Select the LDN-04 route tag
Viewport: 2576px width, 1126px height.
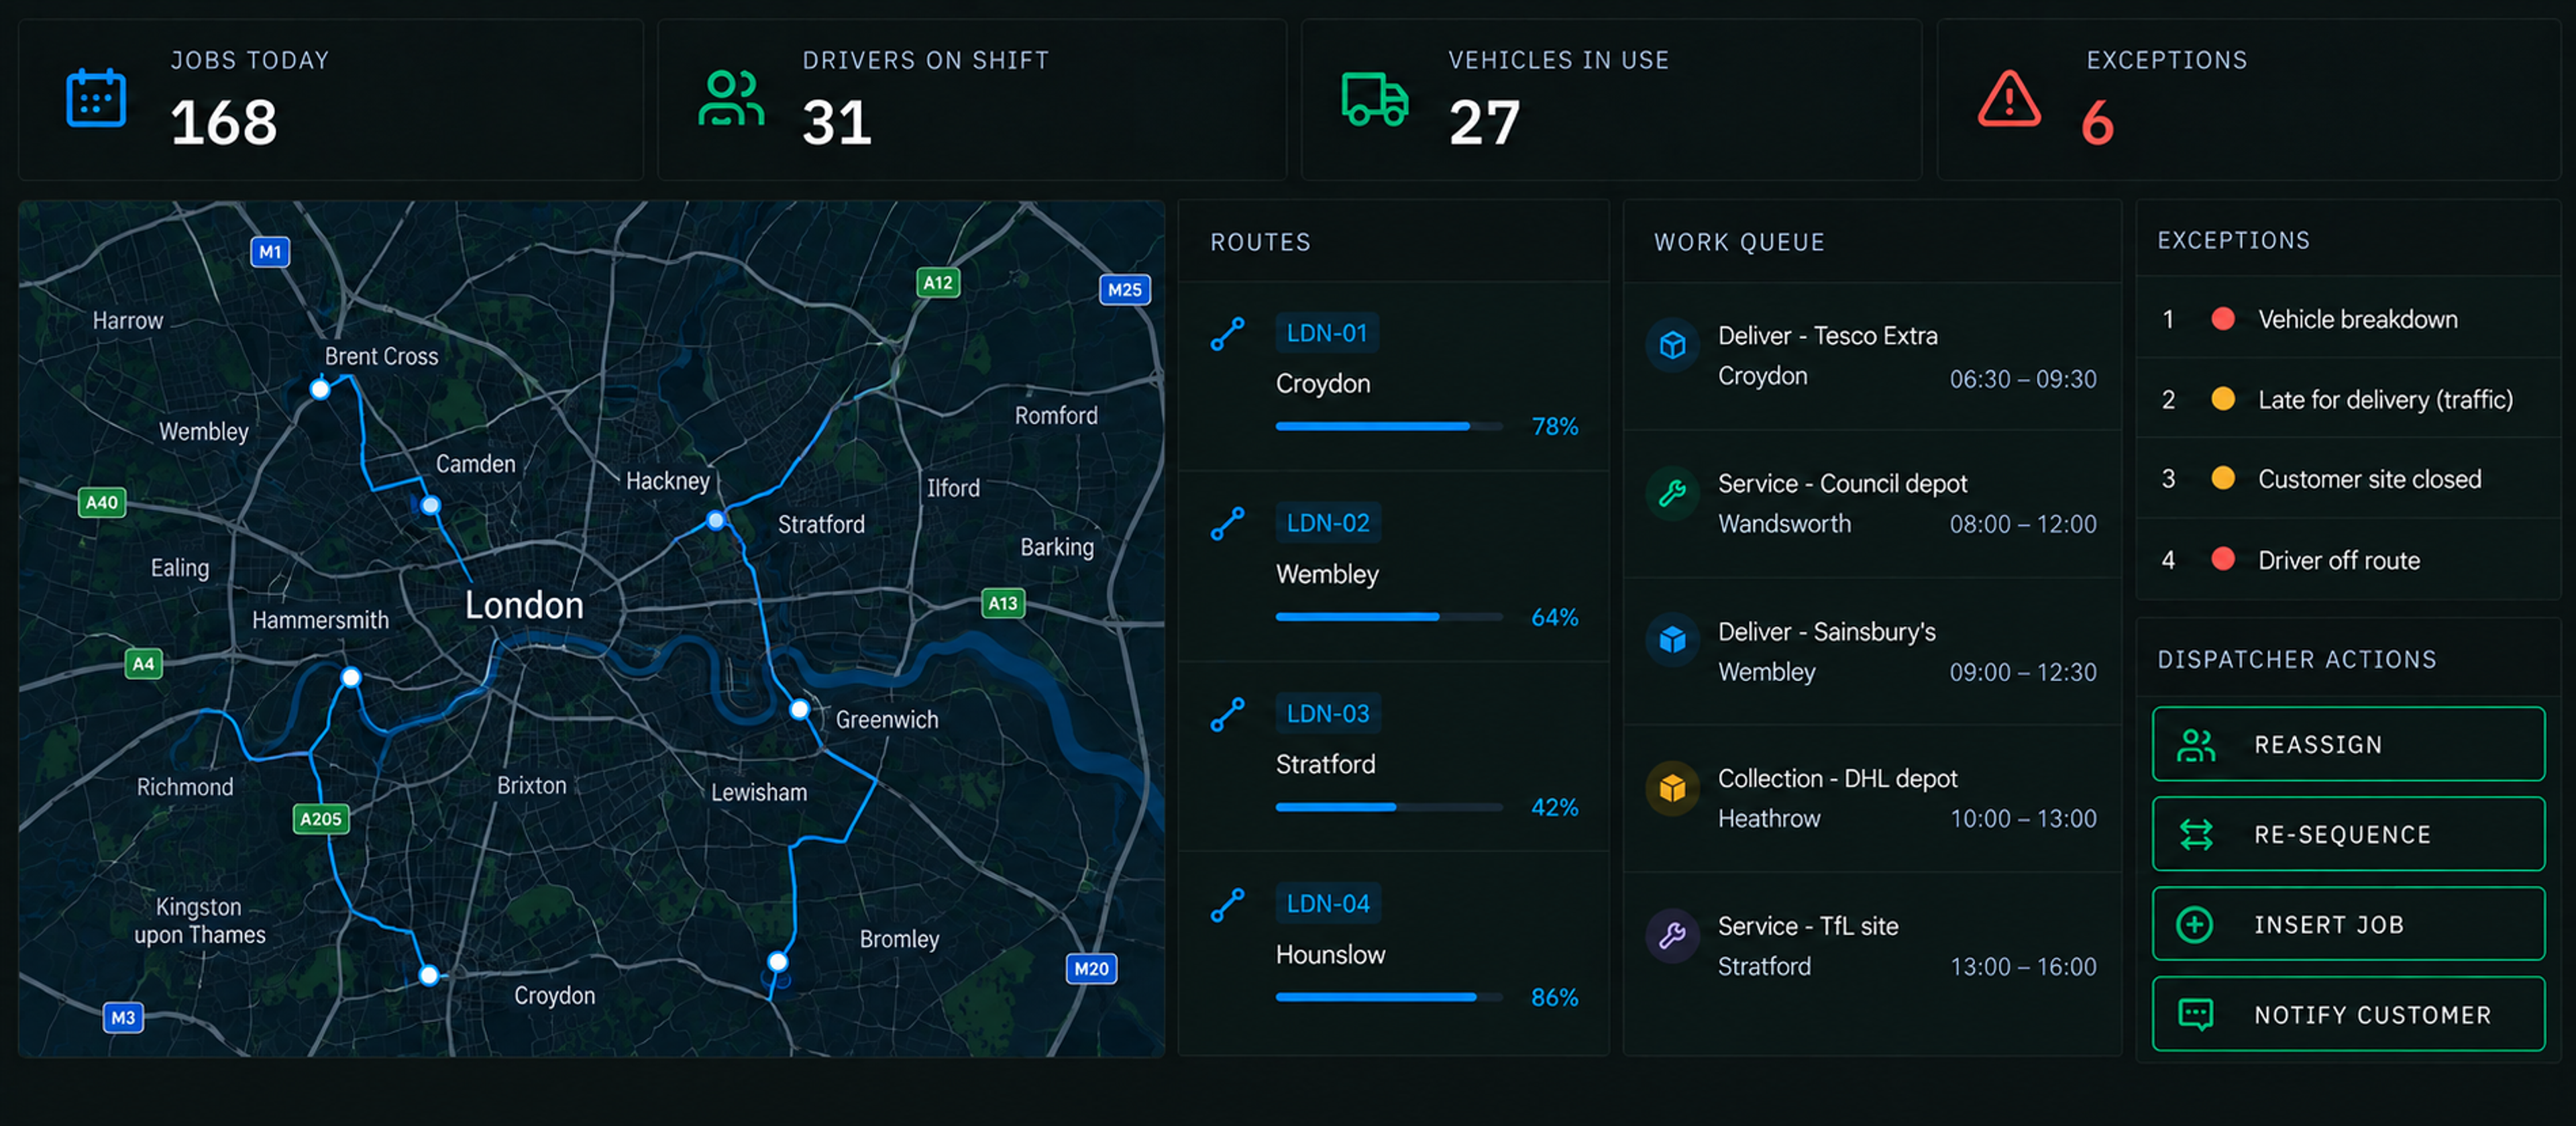[x=1328, y=903]
